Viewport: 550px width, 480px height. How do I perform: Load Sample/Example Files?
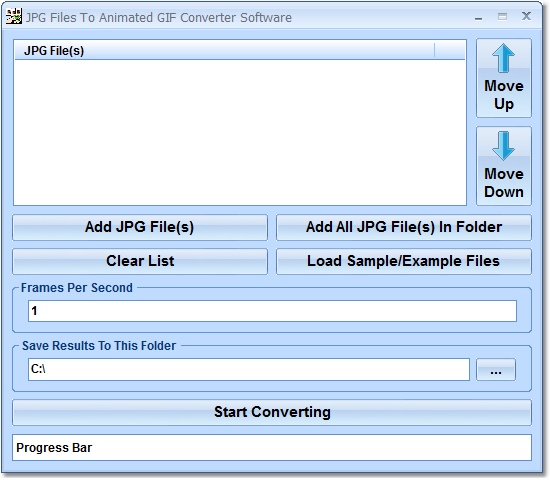point(404,261)
